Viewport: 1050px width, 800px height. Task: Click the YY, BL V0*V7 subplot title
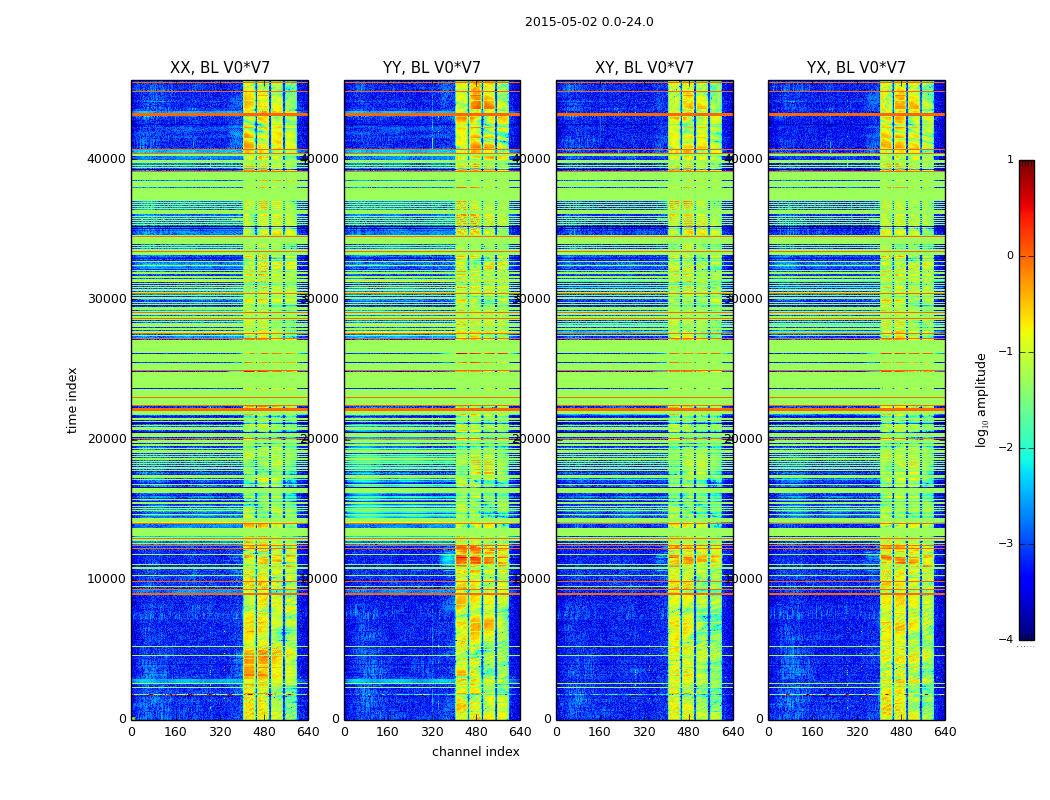coord(432,68)
